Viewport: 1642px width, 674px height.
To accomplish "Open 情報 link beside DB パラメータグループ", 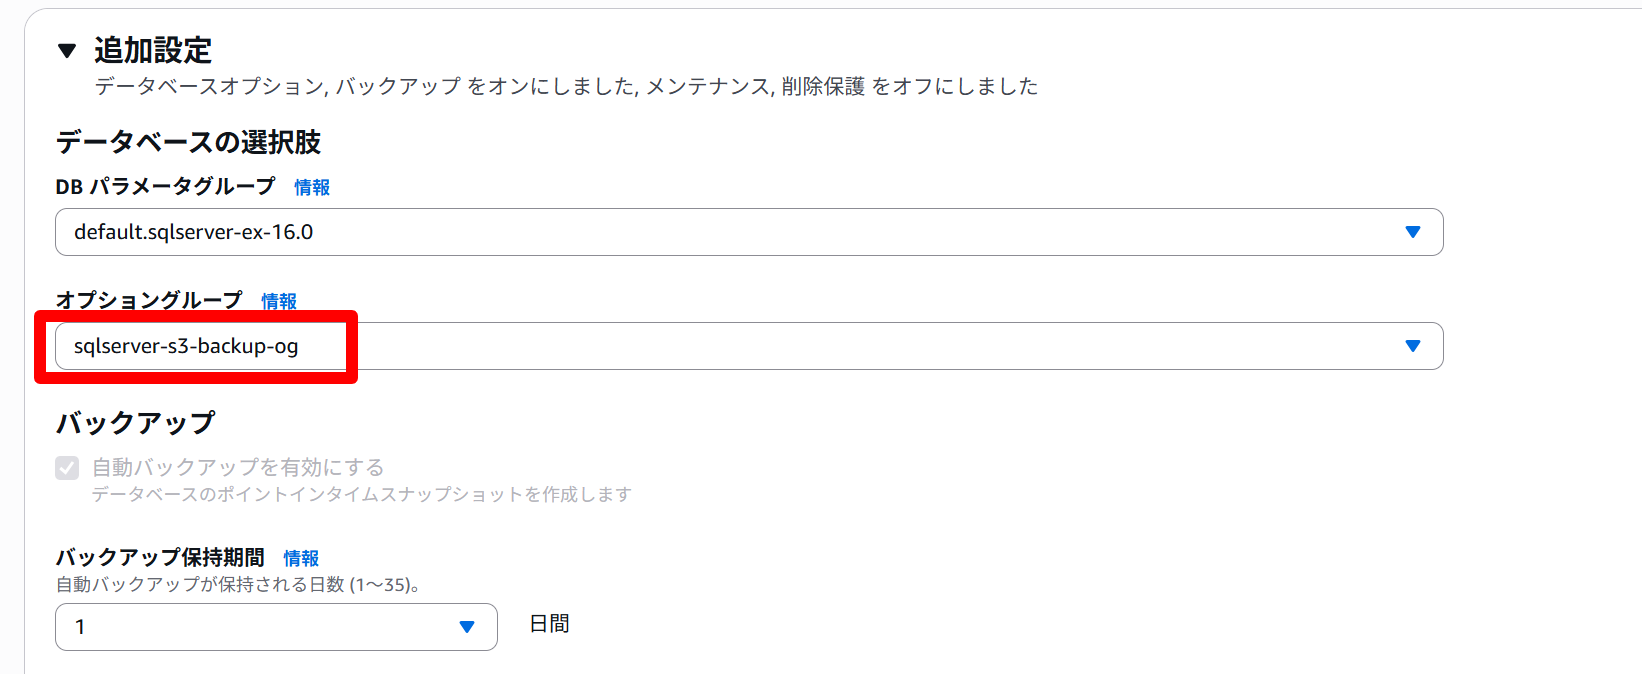I will click(312, 187).
